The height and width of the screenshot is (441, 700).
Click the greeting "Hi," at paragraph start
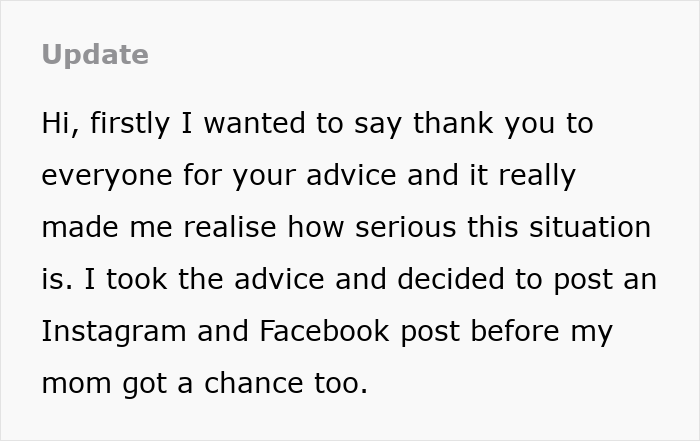click(60, 124)
